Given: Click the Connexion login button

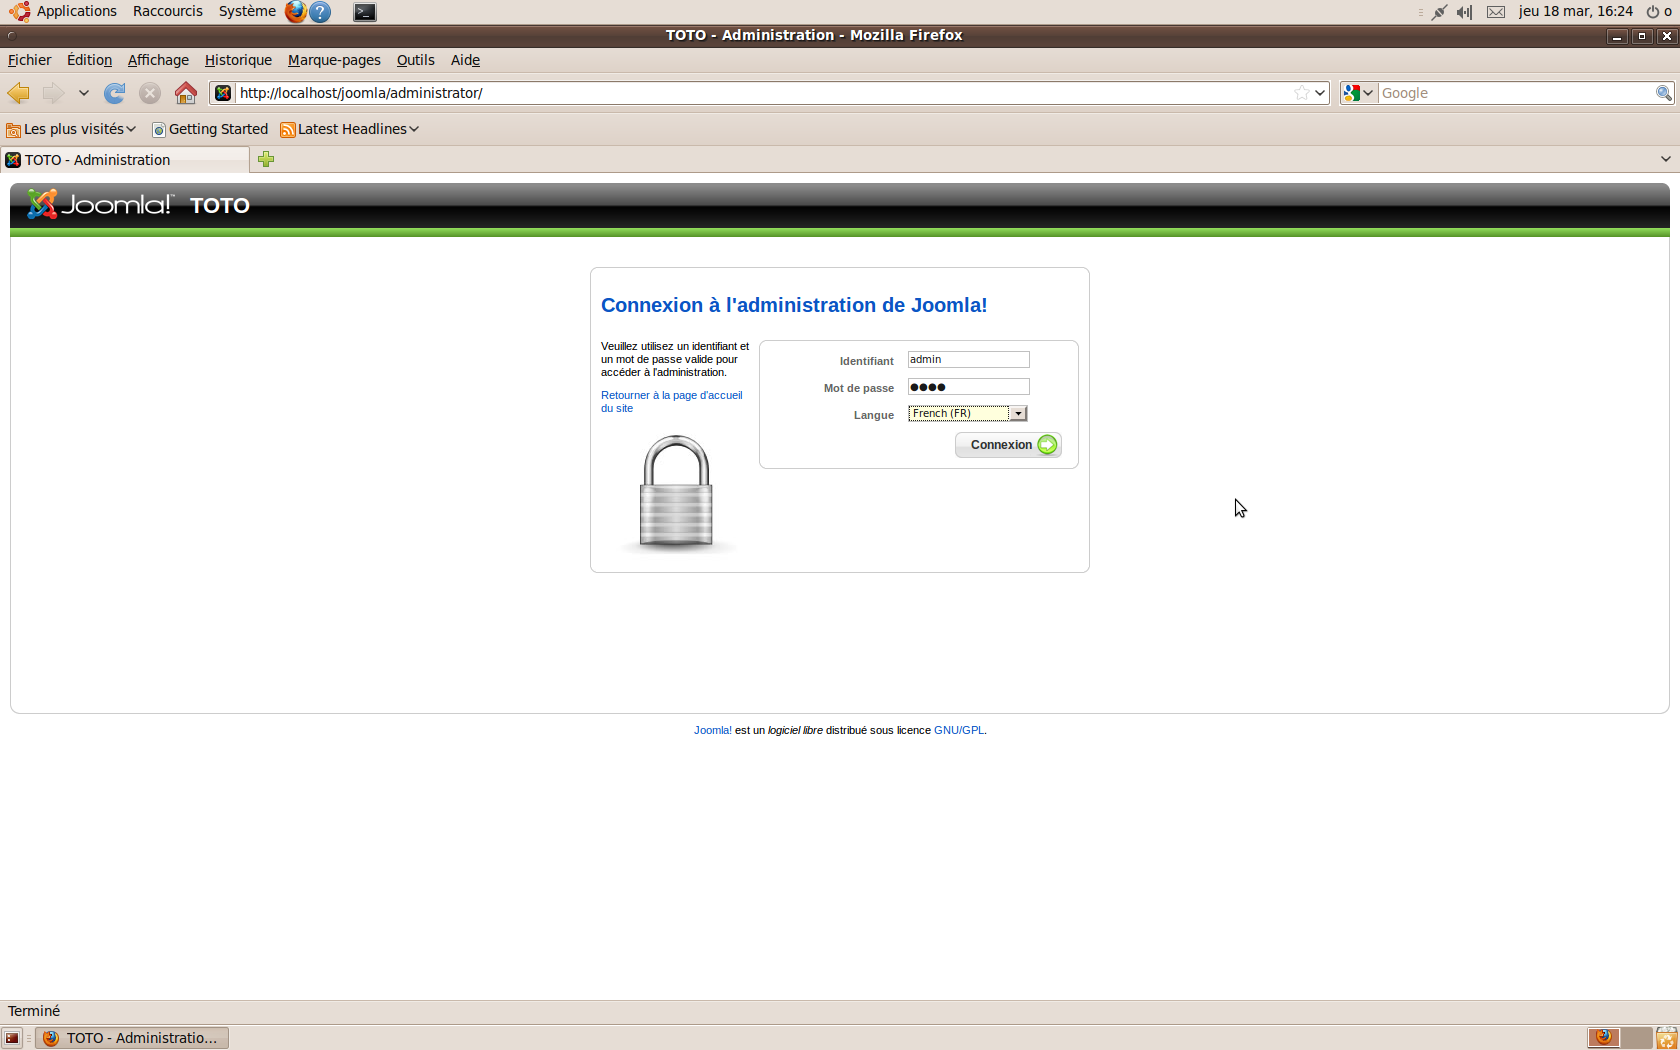Looking at the screenshot, I should point(1008,445).
